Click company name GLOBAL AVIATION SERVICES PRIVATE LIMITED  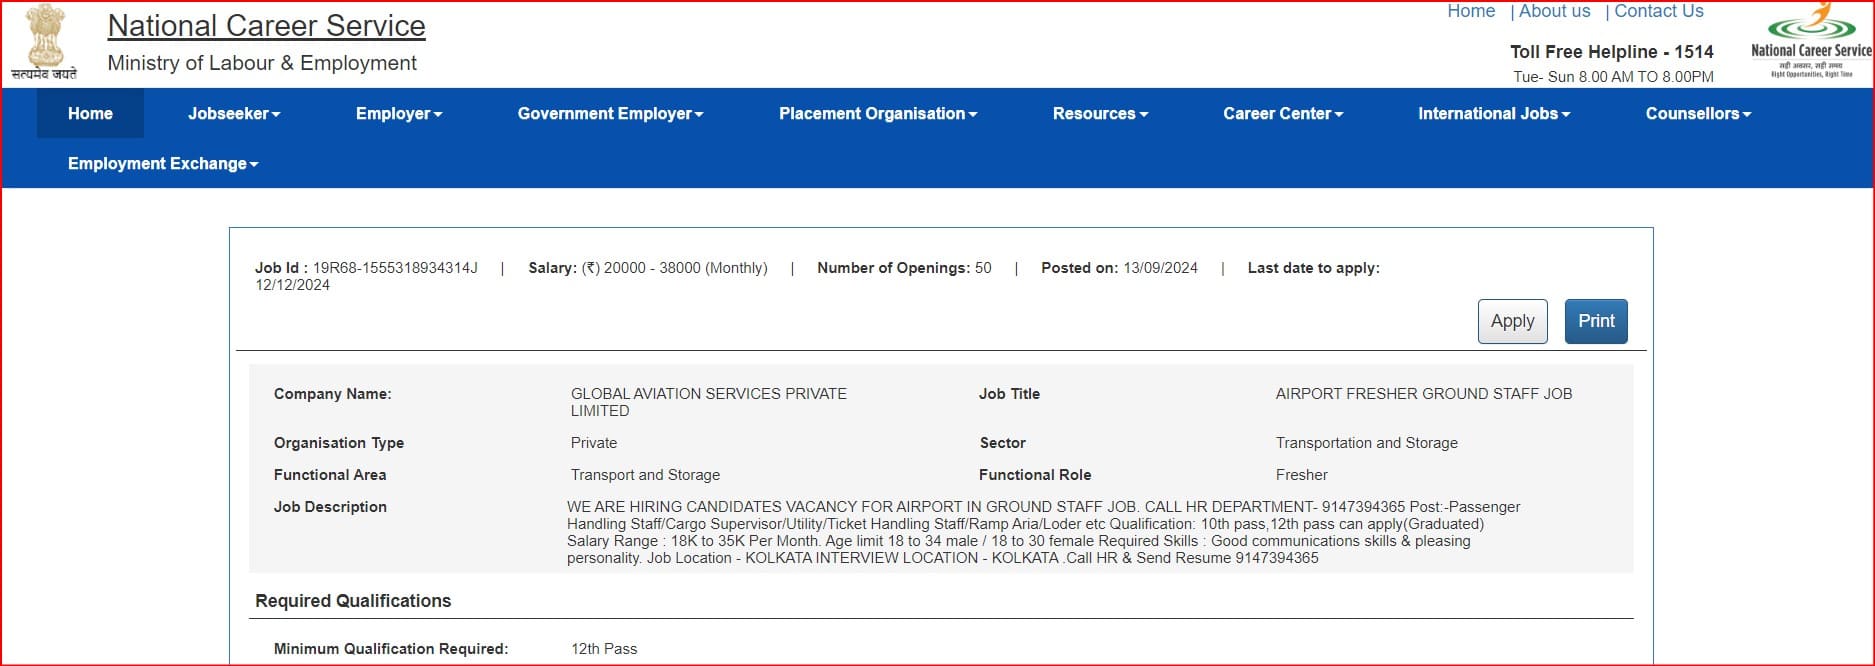[709, 402]
